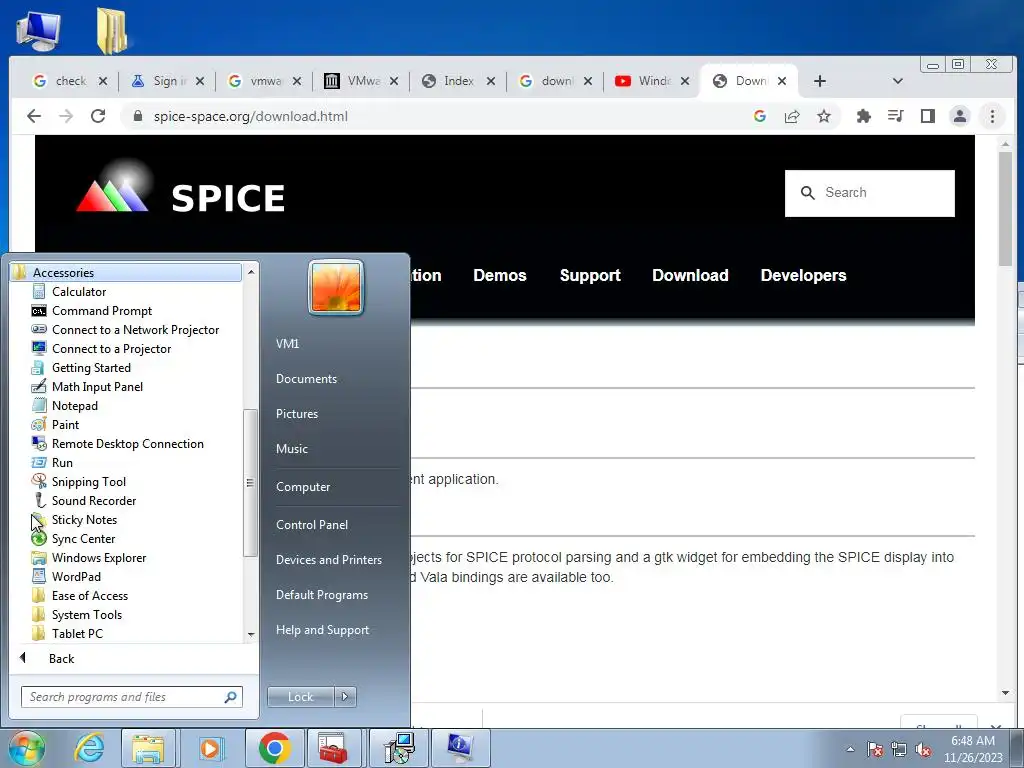1024x768 pixels.
Task: Launch Sync Center
Action: [83, 538]
